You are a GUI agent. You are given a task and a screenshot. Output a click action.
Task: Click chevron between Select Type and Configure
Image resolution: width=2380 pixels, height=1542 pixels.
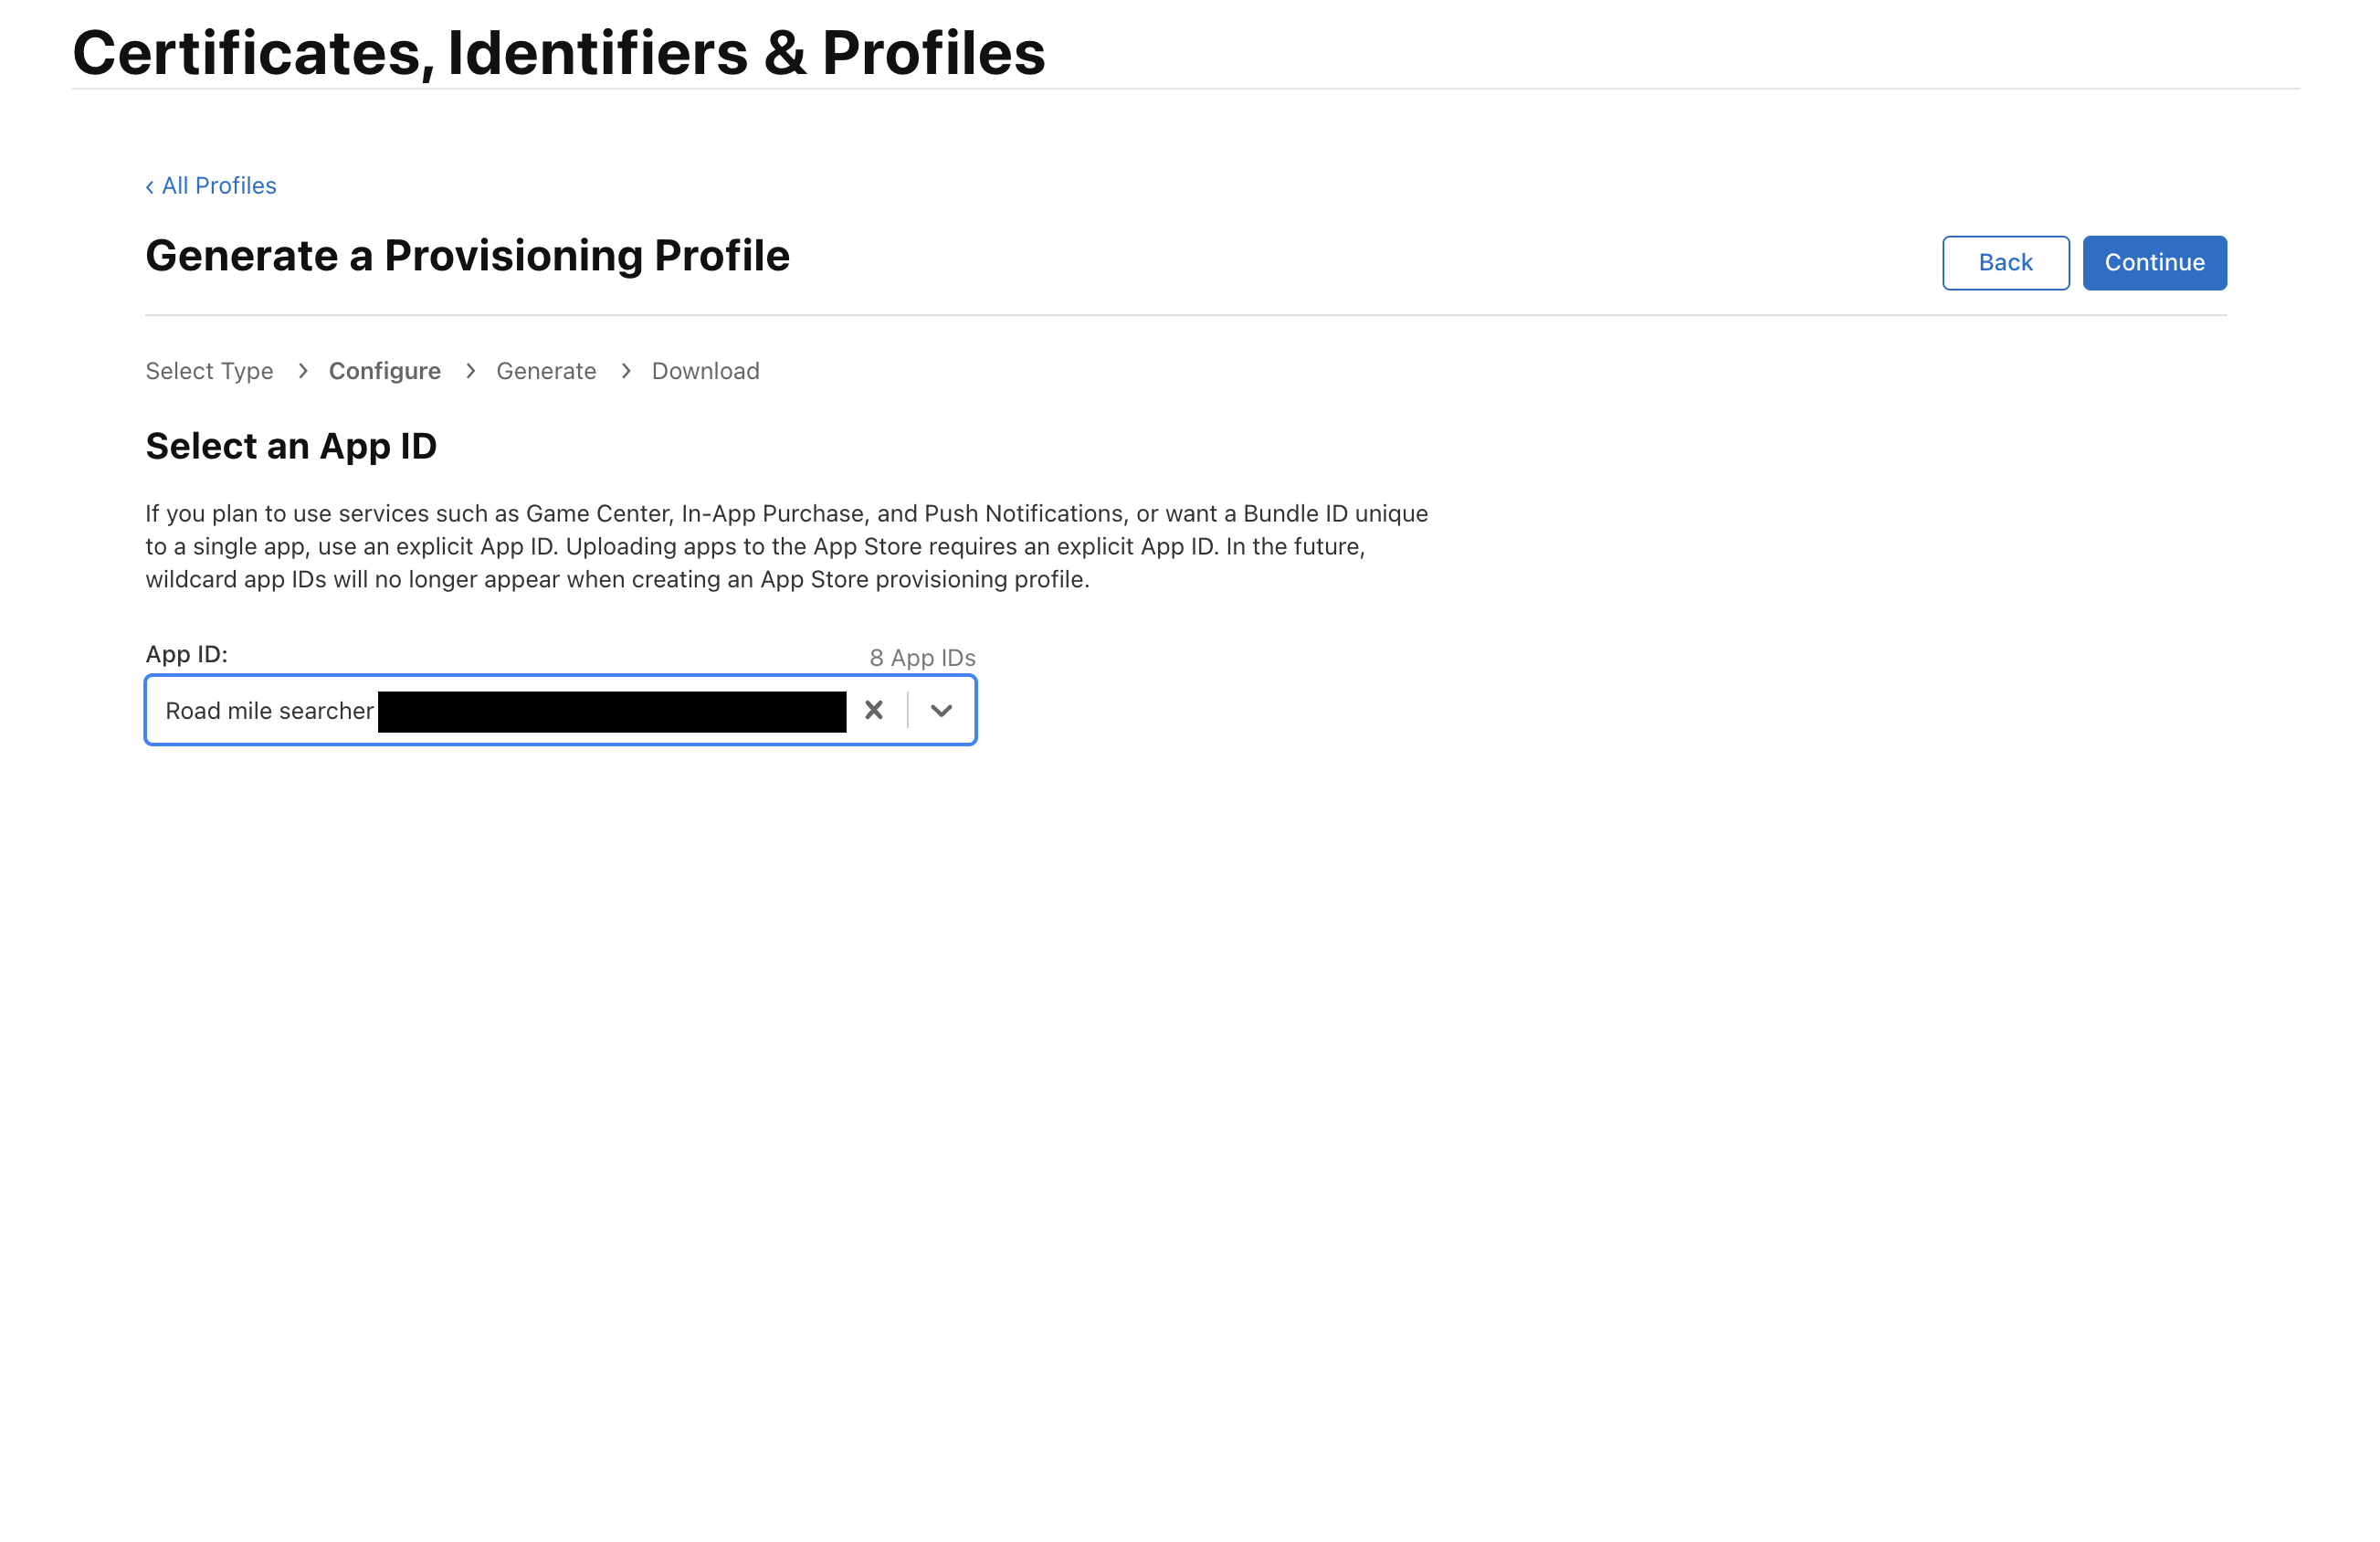pos(302,371)
